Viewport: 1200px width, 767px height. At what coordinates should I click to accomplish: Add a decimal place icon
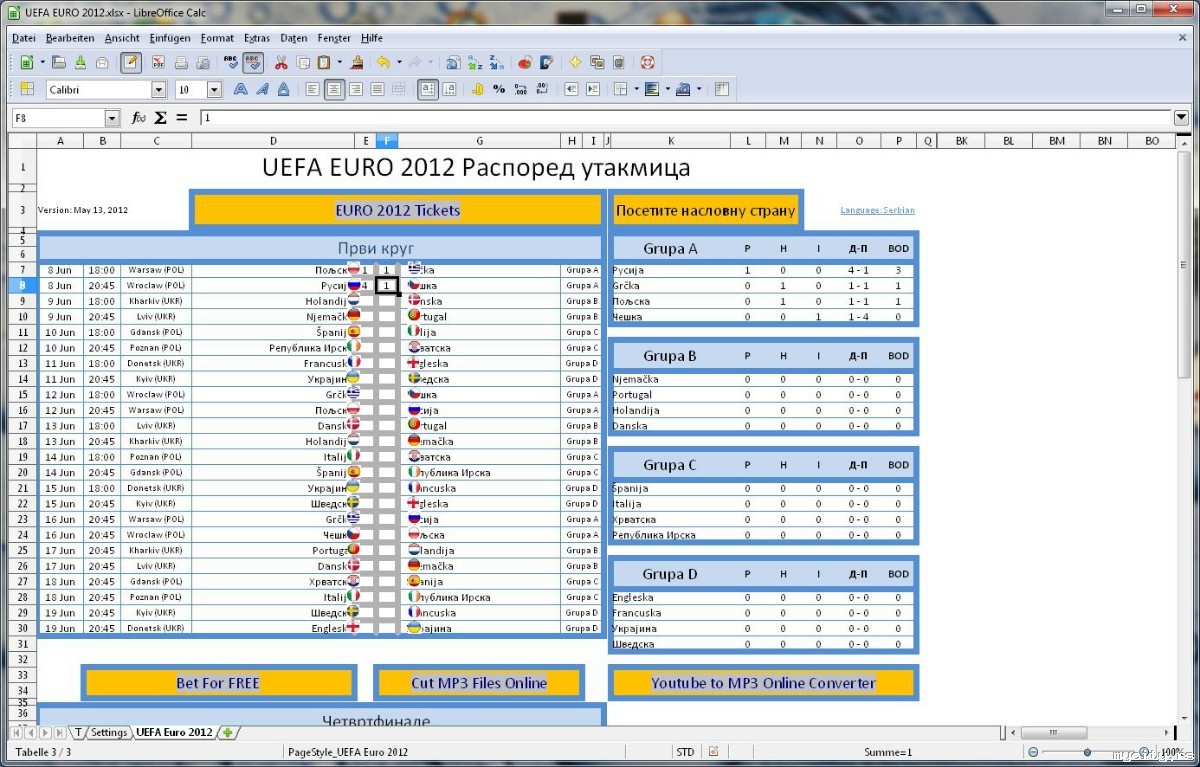tap(521, 89)
